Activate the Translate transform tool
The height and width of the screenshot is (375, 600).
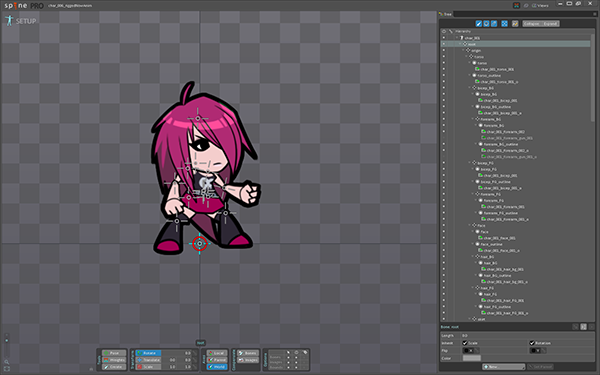tap(148, 360)
